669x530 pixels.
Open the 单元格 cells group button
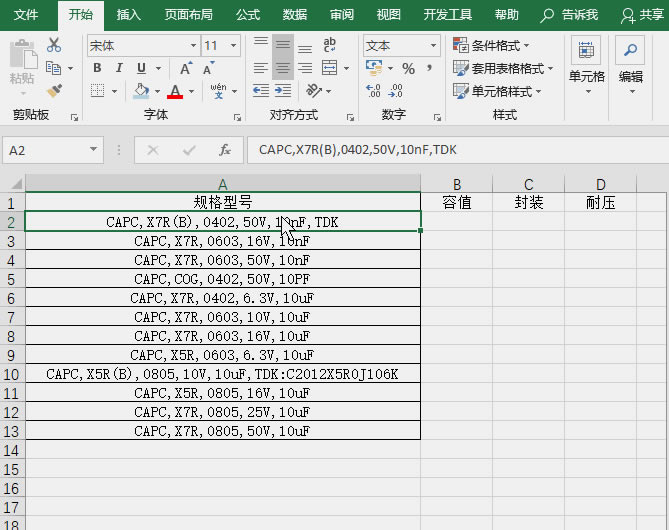coord(587,66)
